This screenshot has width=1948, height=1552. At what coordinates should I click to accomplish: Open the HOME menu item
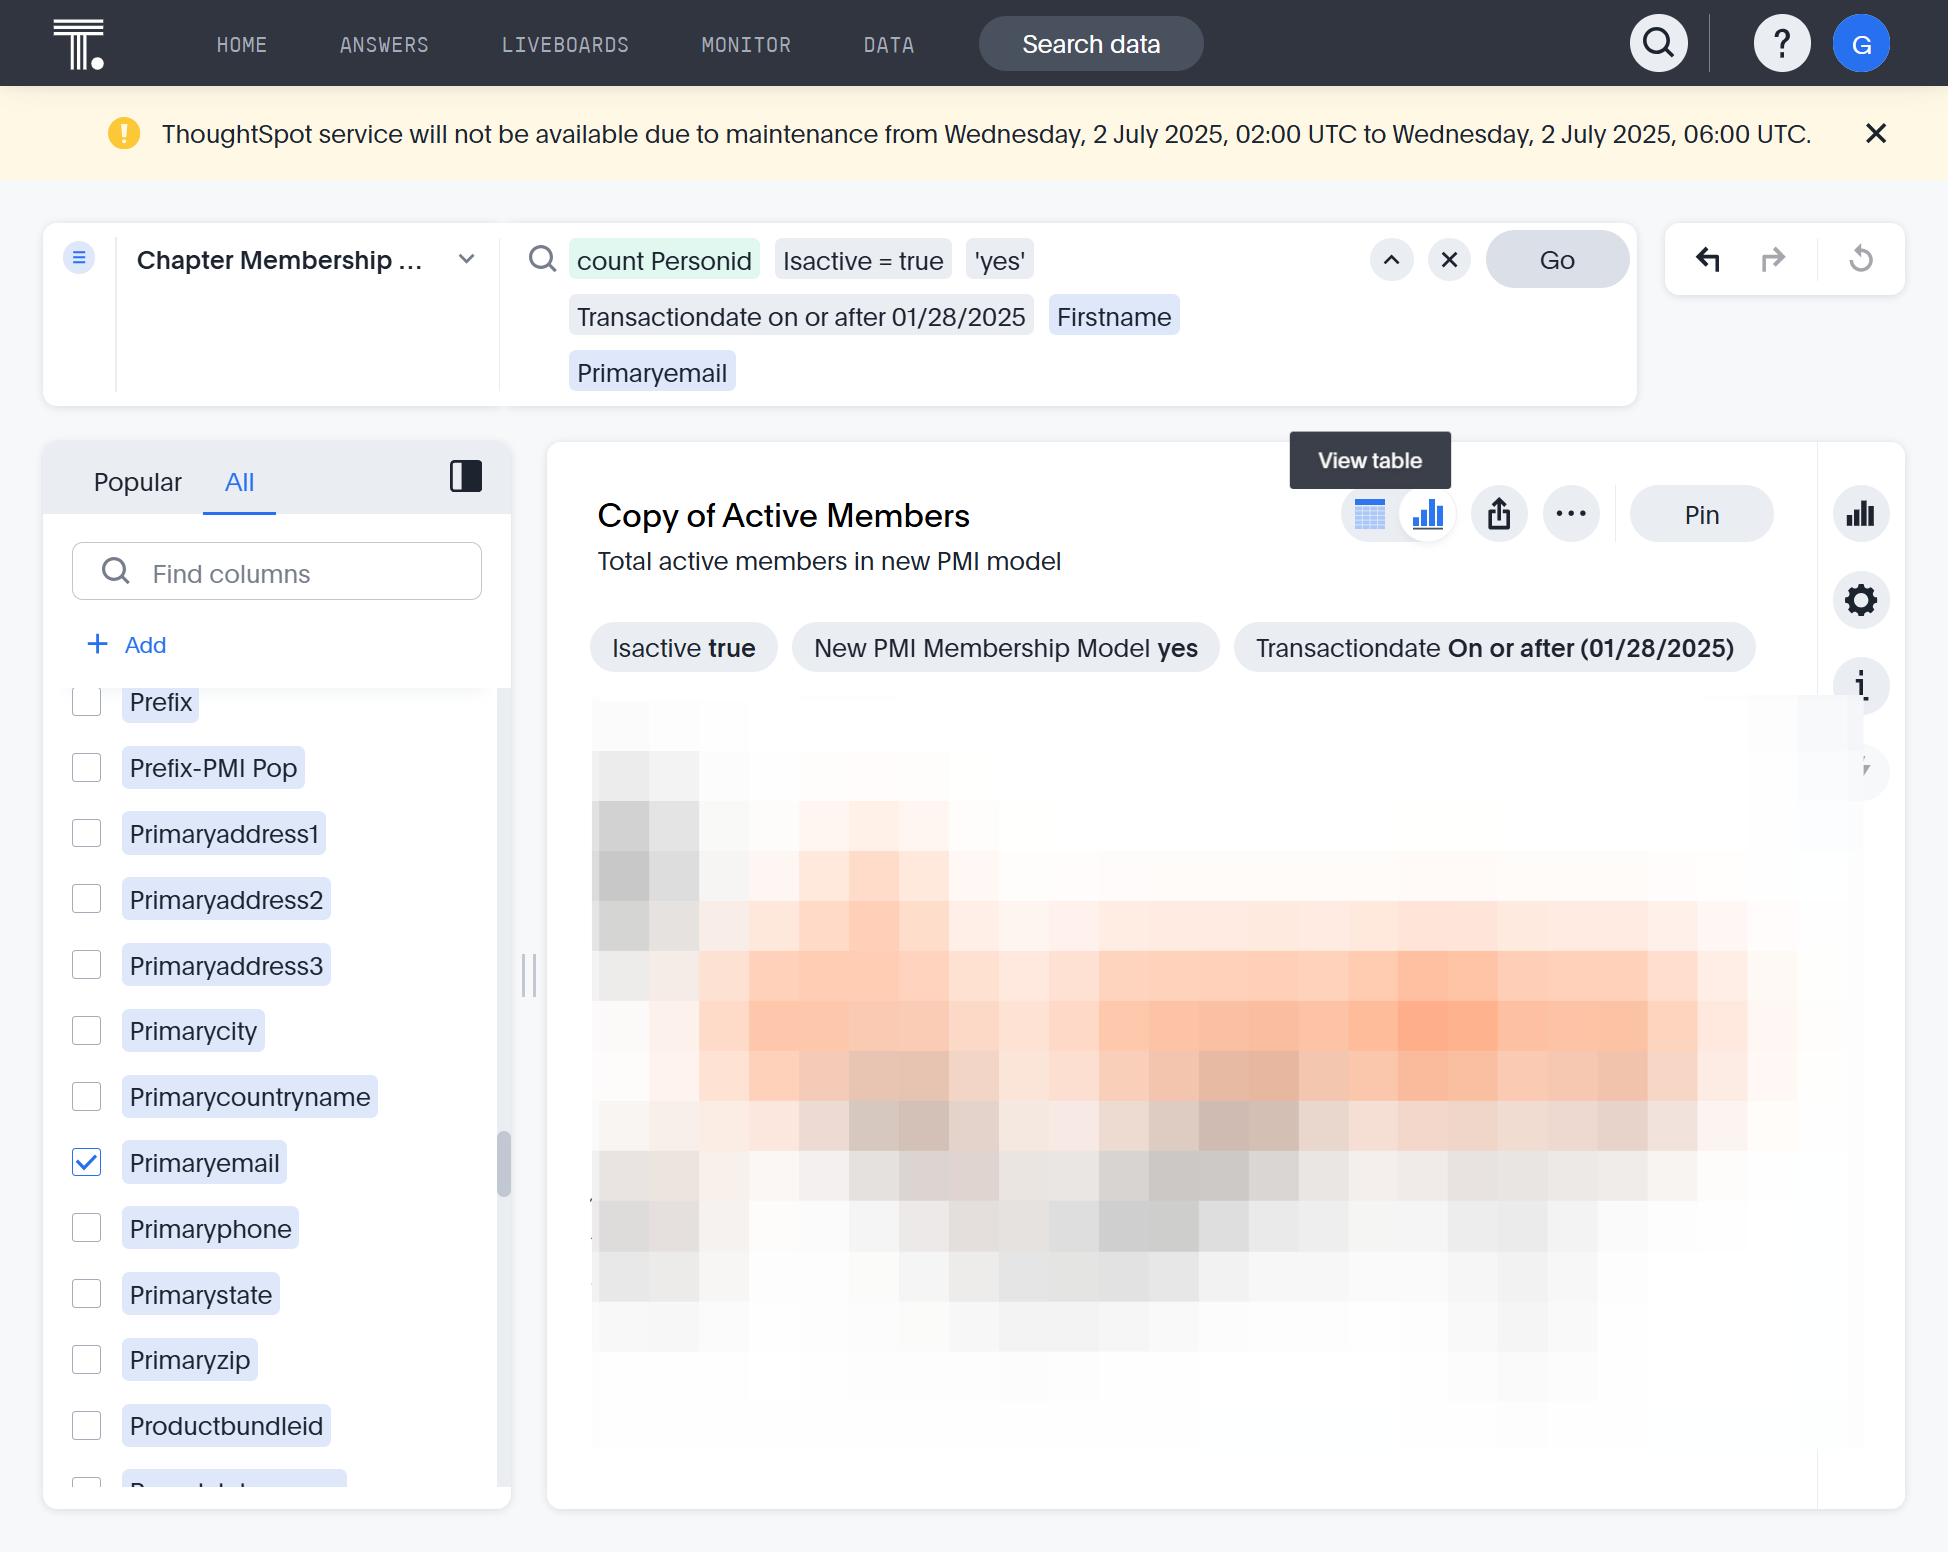[241, 45]
